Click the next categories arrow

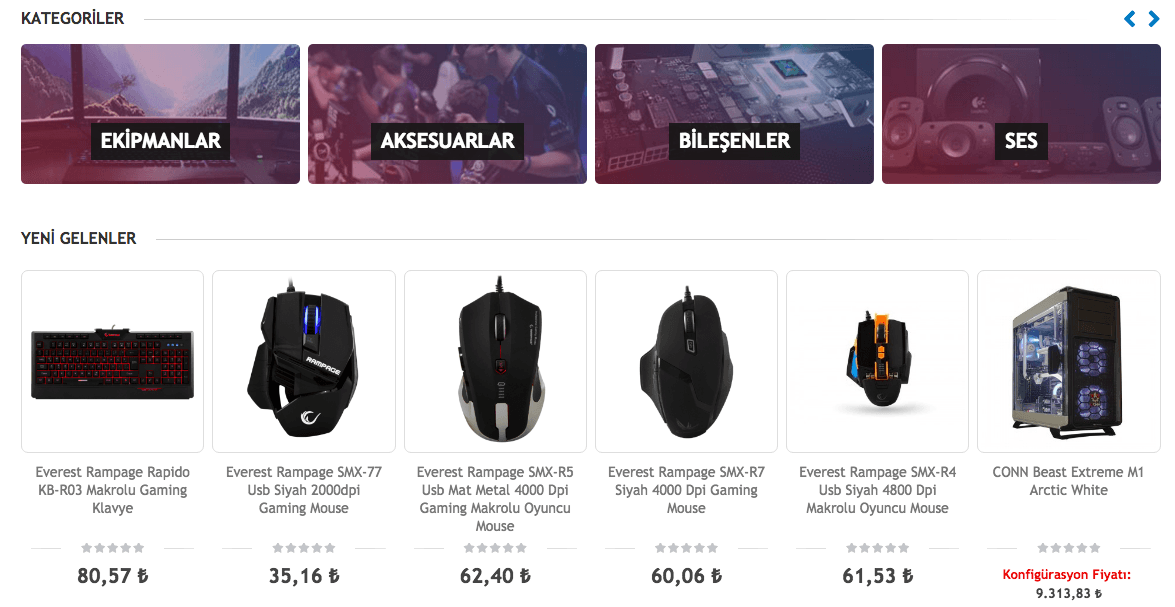(1154, 19)
